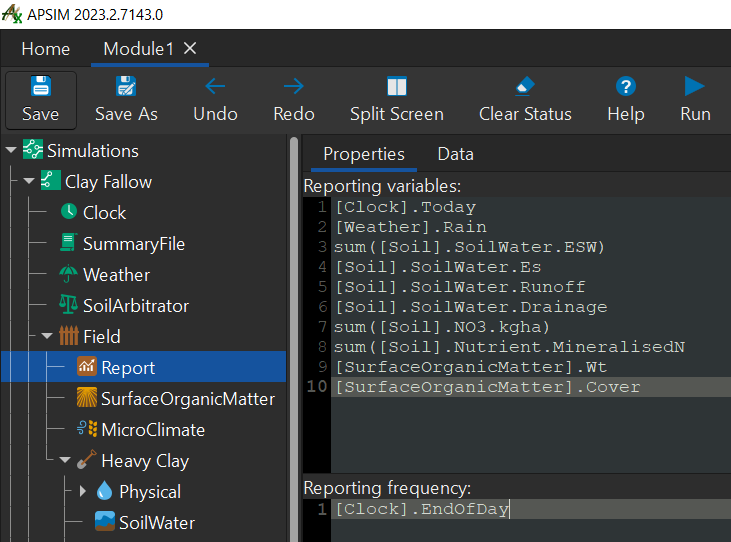Select the SurfaceOrganicMatter tree item
Screen dimensions: 731x542
coord(188,399)
